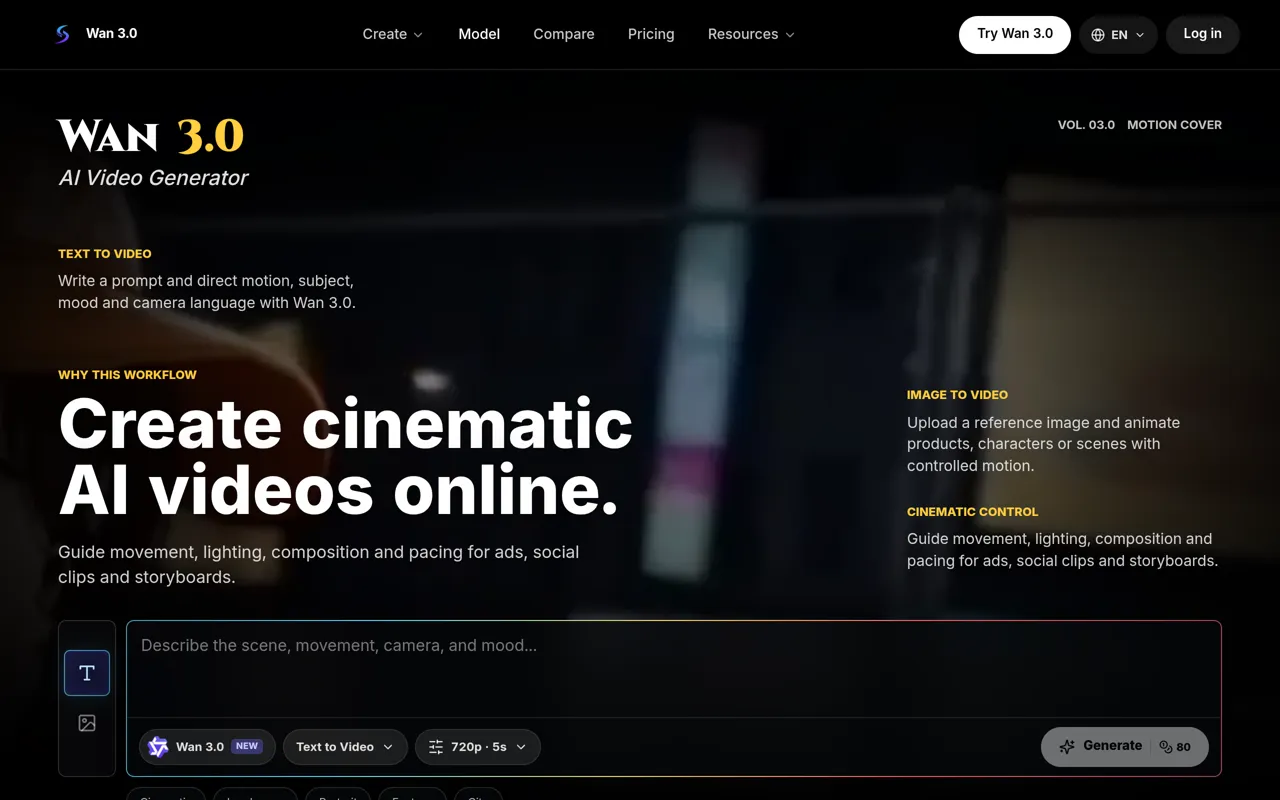Click the 80 credits indicator
The image size is (1280, 800).
point(1176,747)
